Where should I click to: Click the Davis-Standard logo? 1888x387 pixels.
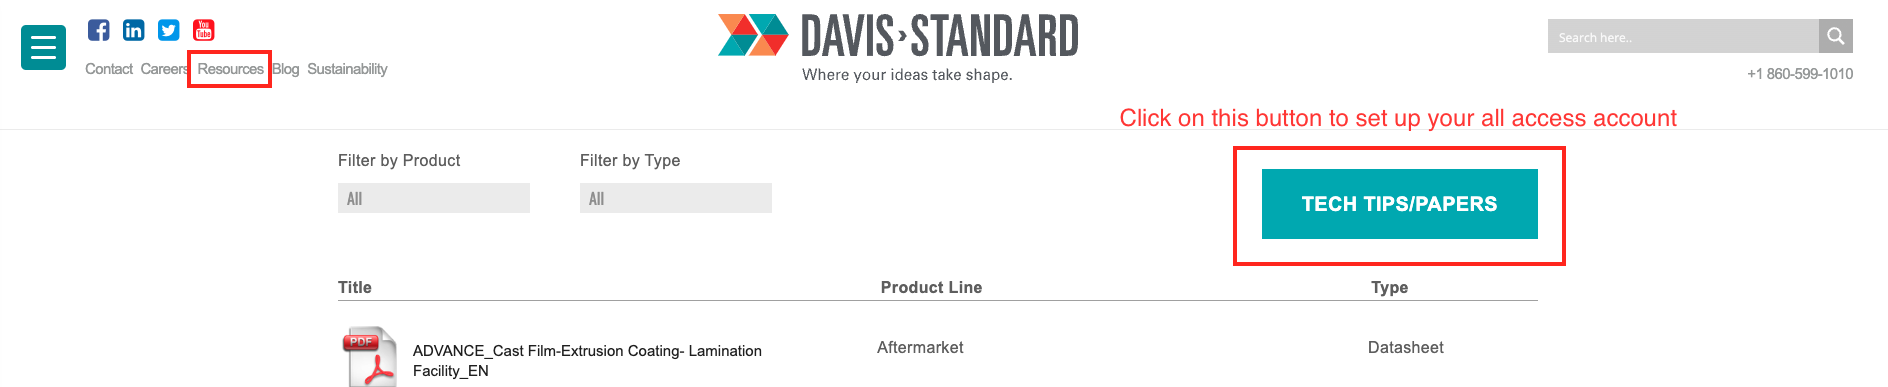point(898,47)
